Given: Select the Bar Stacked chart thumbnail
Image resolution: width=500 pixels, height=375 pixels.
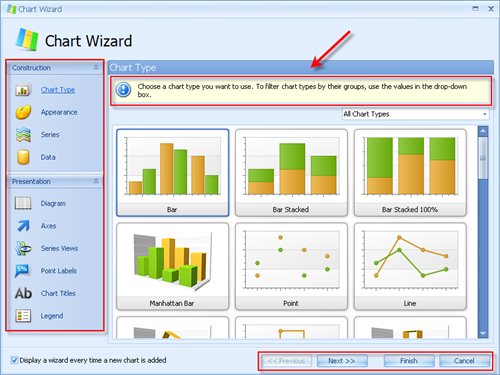Looking at the screenshot, I should click(291, 173).
